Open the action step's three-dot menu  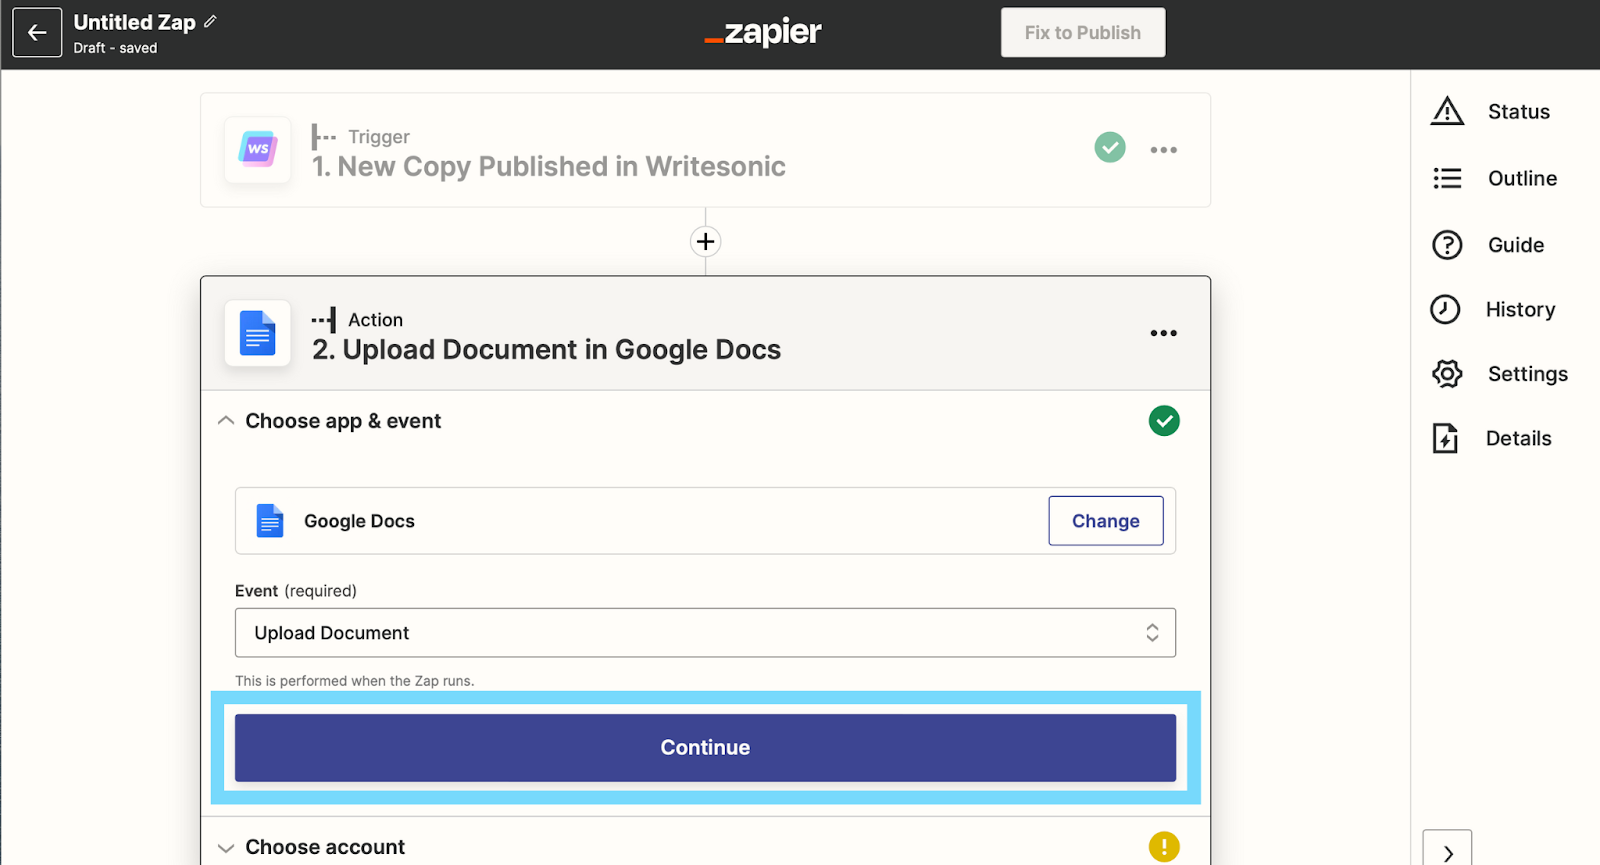coord(1163,333)
